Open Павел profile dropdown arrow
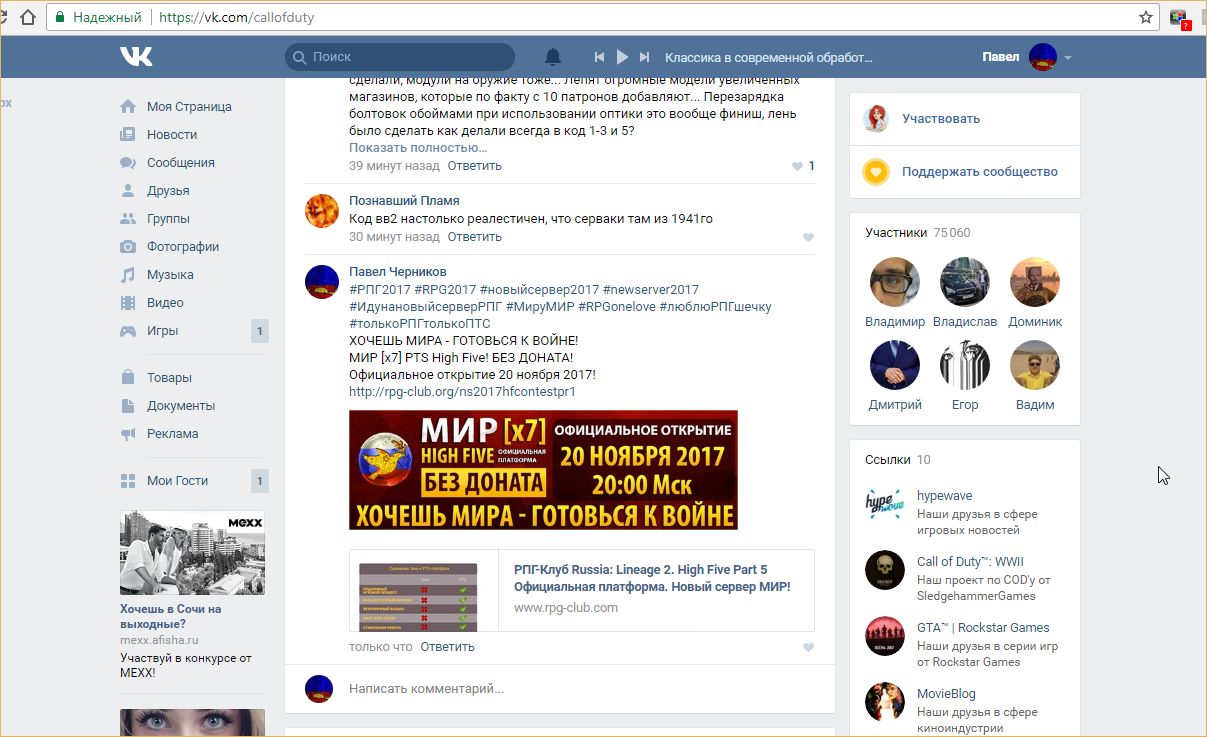Screen dimensions: 1207x737 1068,58
